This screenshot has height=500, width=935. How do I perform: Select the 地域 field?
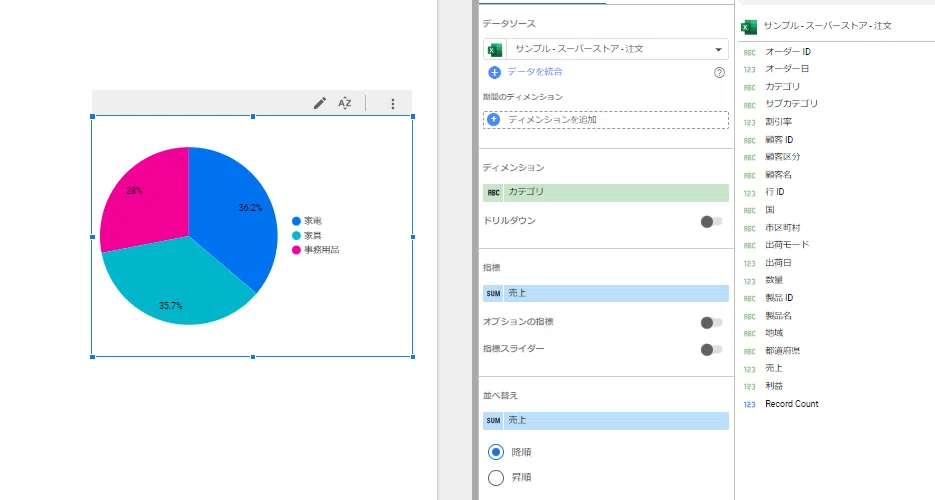click(774, 333)
